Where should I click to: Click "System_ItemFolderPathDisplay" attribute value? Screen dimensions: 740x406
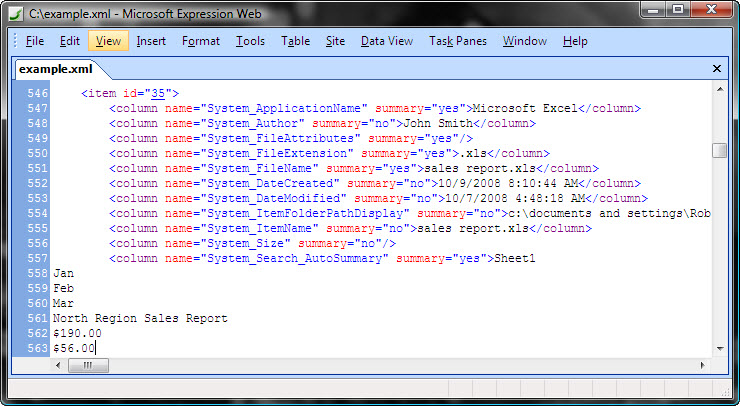[x=305, y=213]
